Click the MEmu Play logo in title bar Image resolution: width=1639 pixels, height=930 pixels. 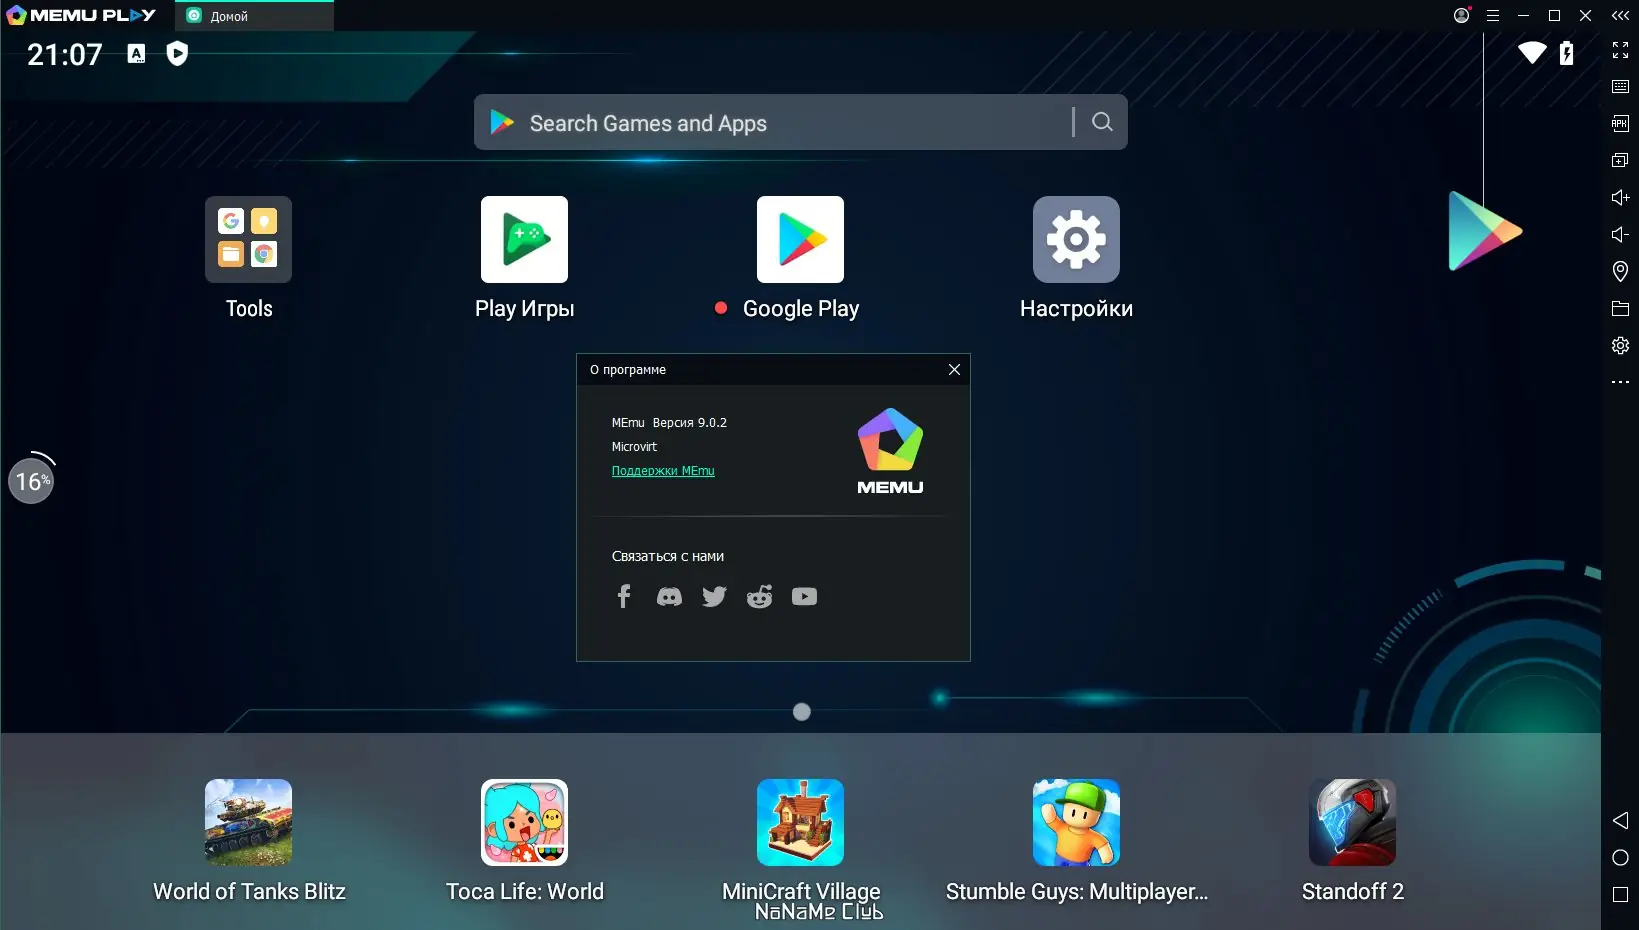tap(81, 16)
